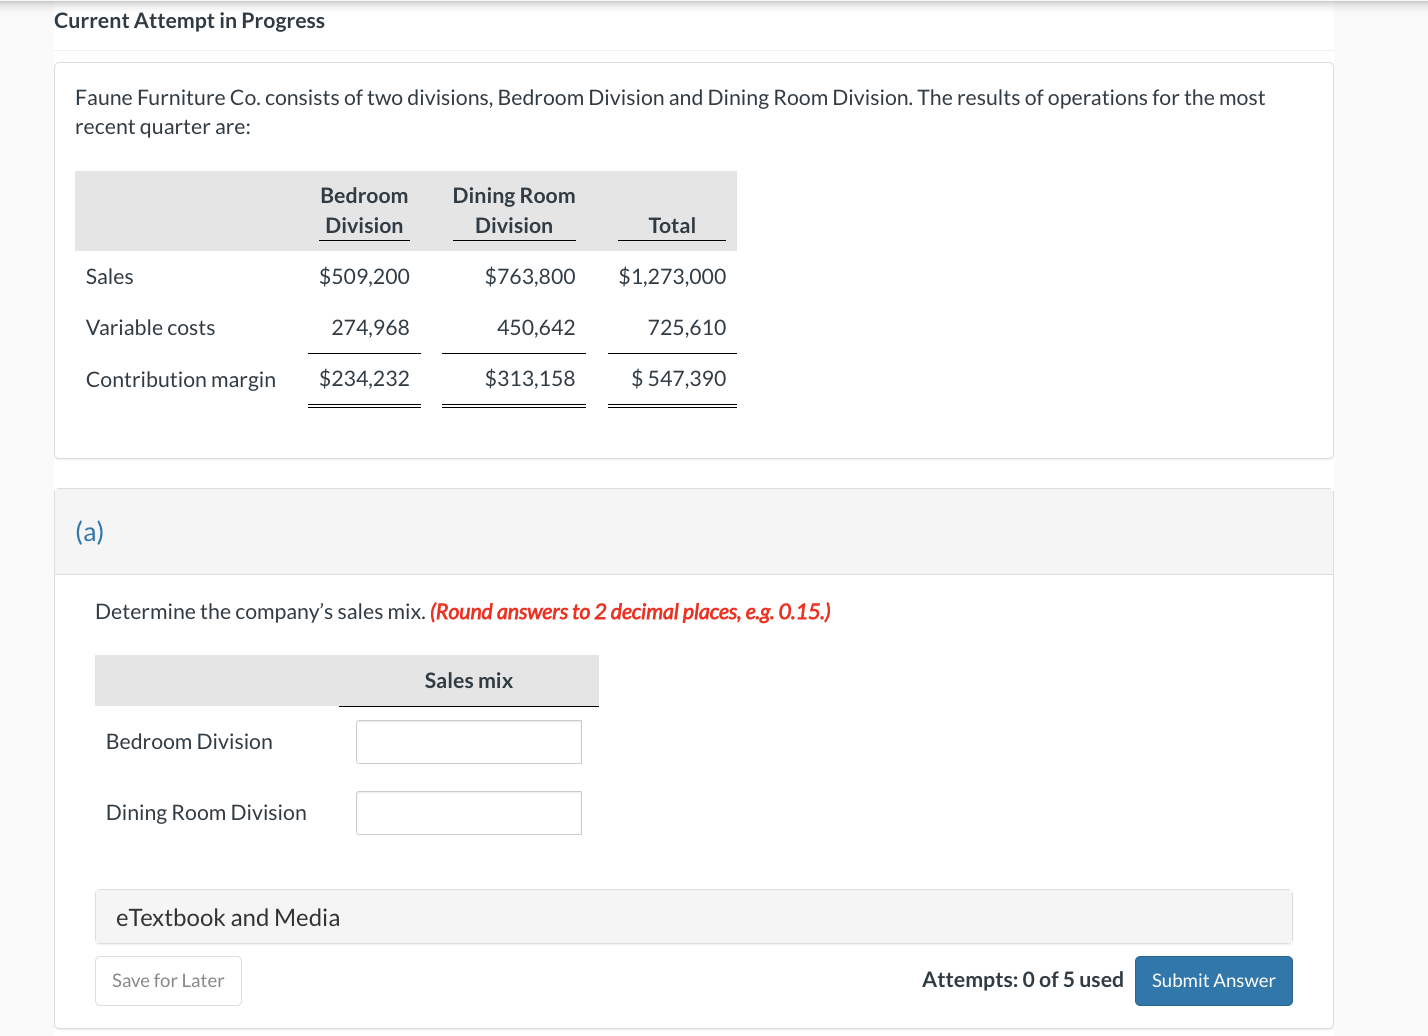Click the Current Attempt in Progress heading
This screenshot has width=1428, height=1036.
[190, 21]
